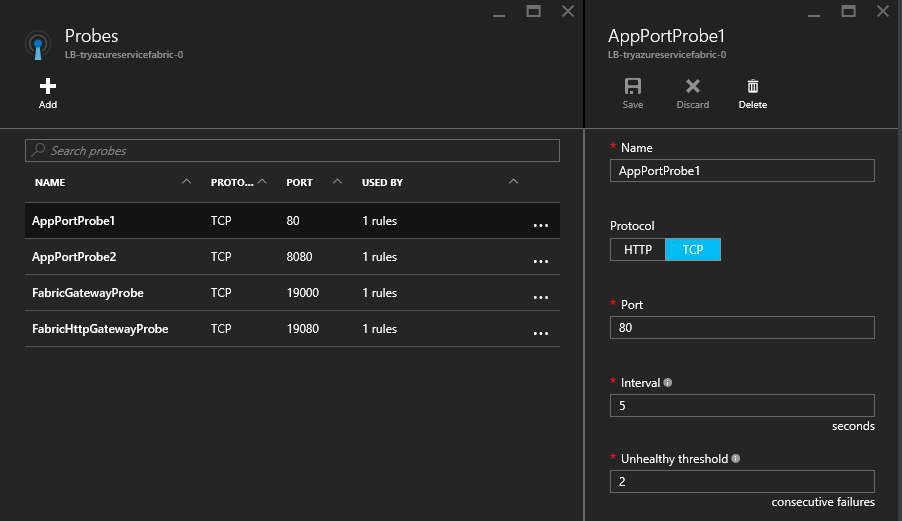Screen dimensions: 902x521
Task: Select the AppPortProbe2 row
Action: point(74,257)
